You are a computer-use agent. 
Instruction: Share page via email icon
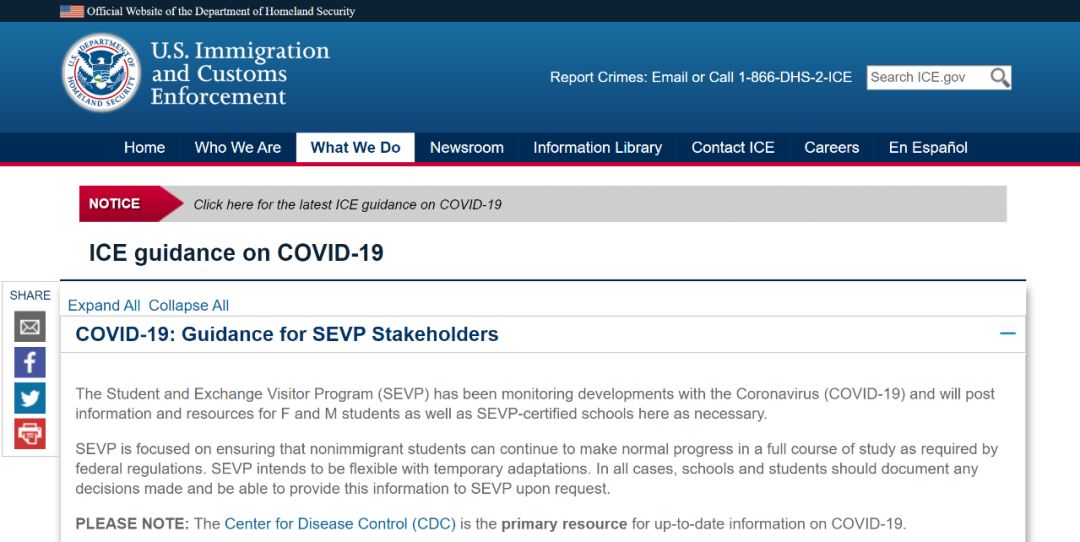(x=30, y=327)
